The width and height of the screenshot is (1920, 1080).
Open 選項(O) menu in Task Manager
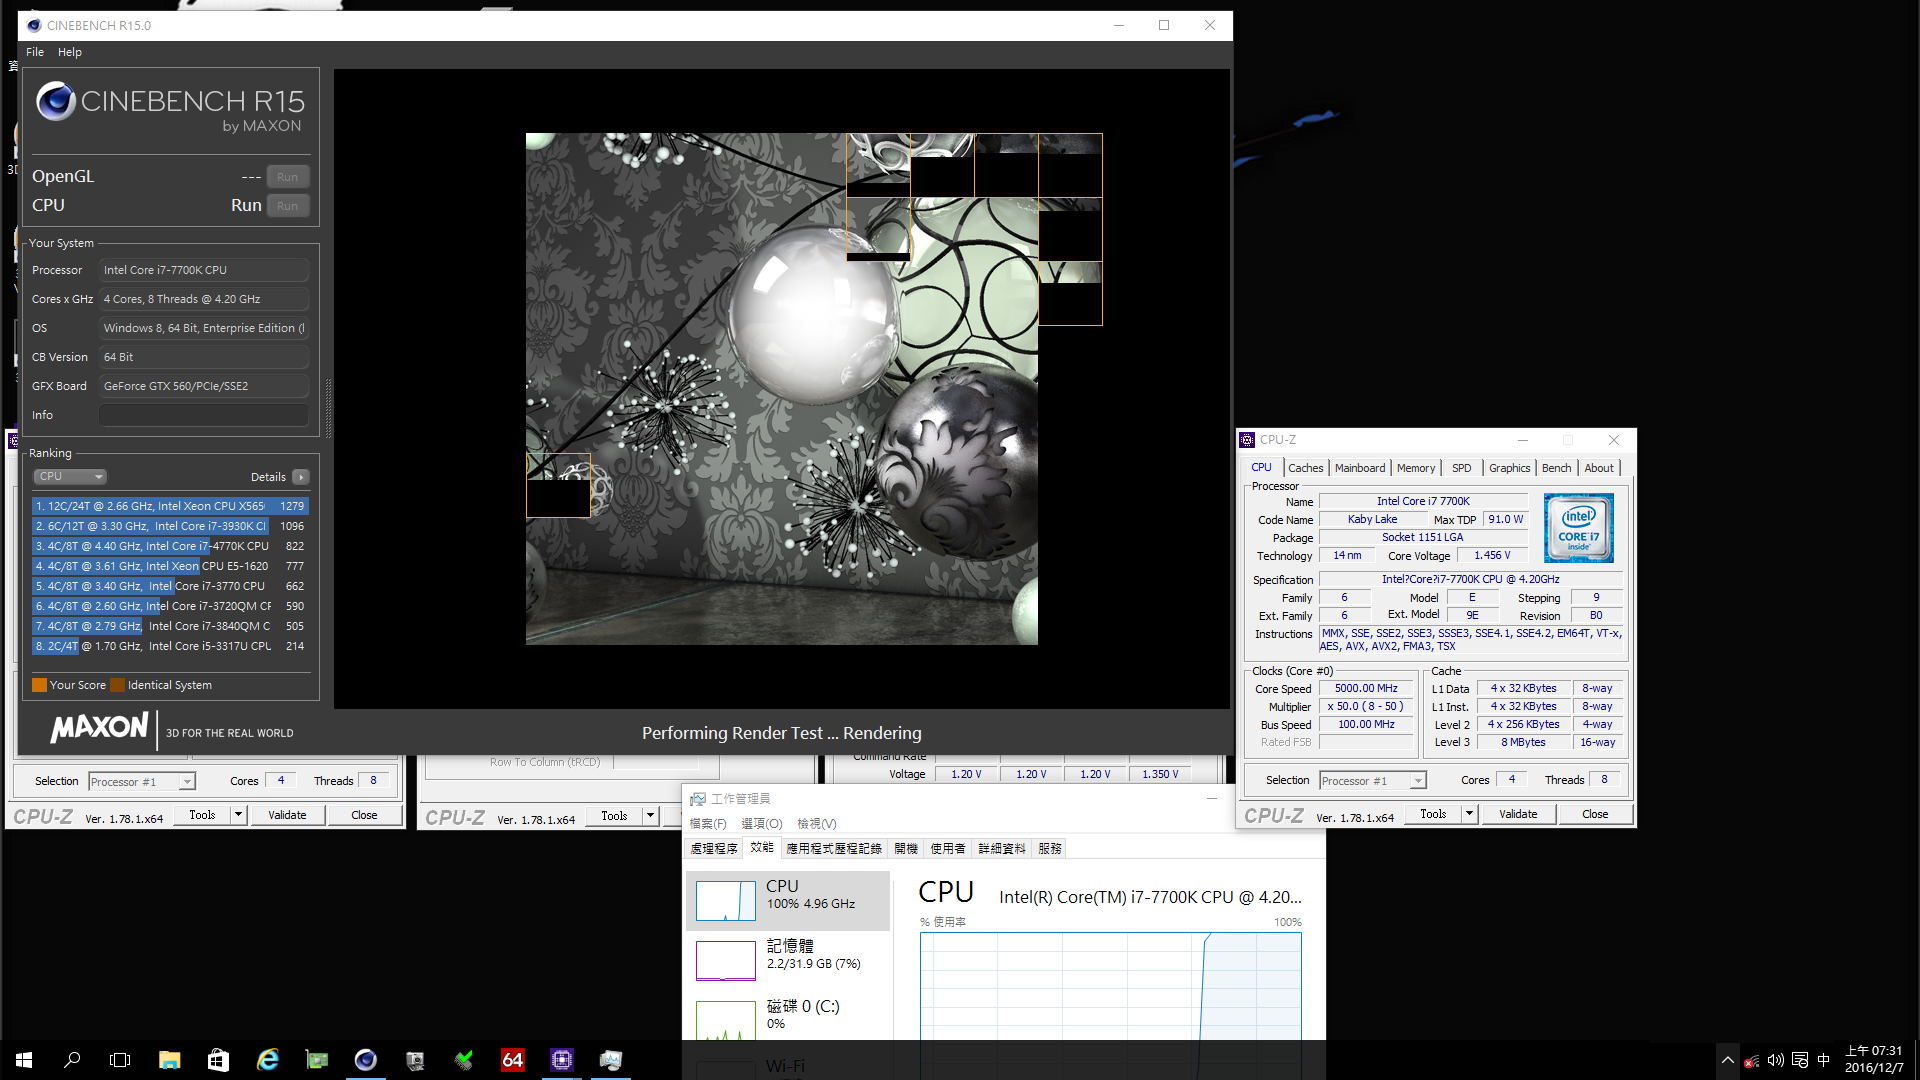tap(762, 824)
